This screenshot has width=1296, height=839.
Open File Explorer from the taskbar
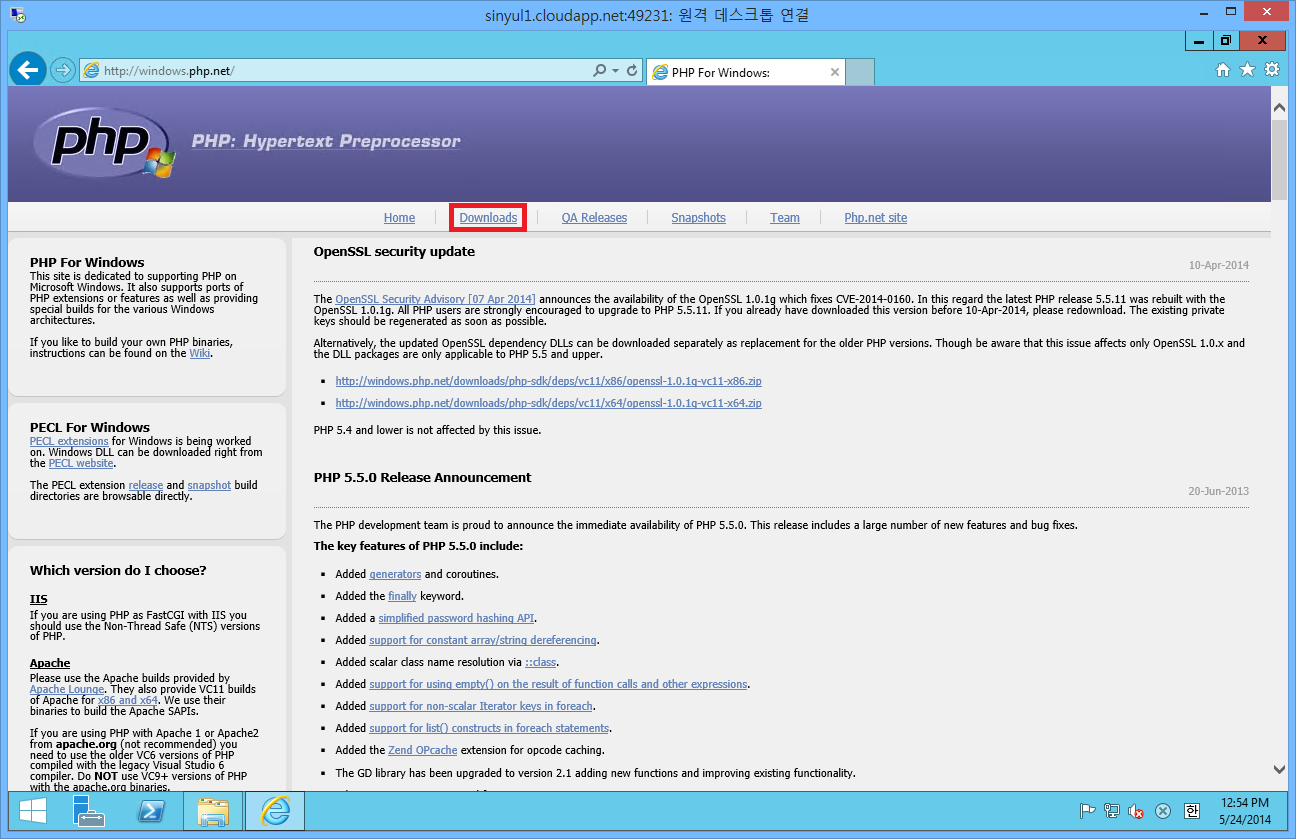213,811
